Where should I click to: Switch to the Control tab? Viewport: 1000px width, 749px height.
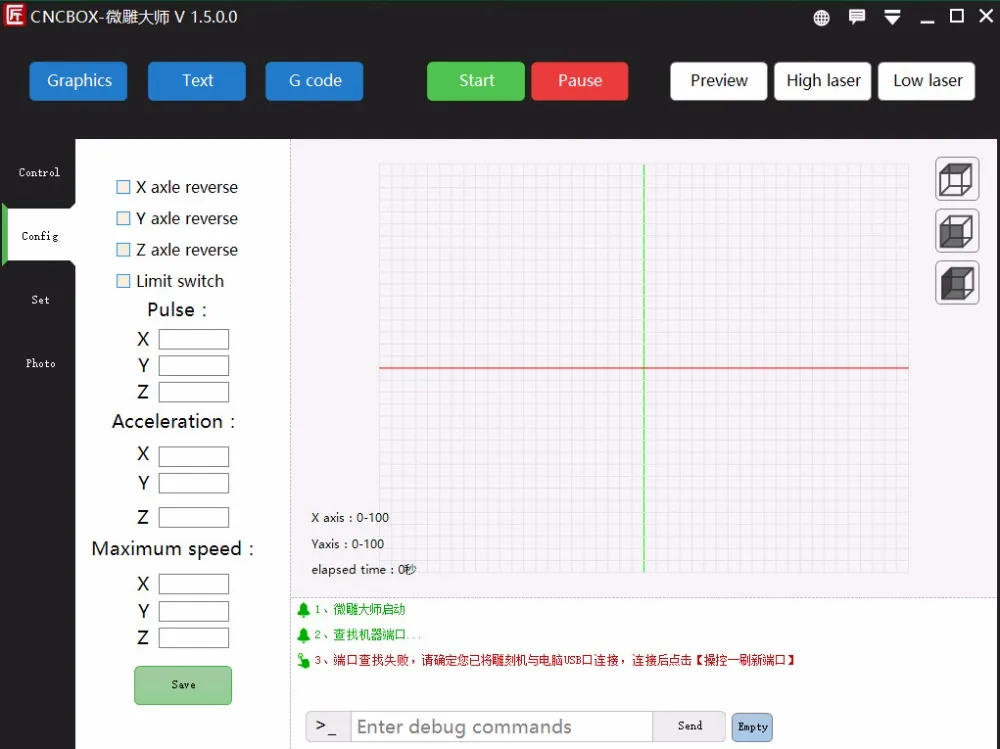39,172
